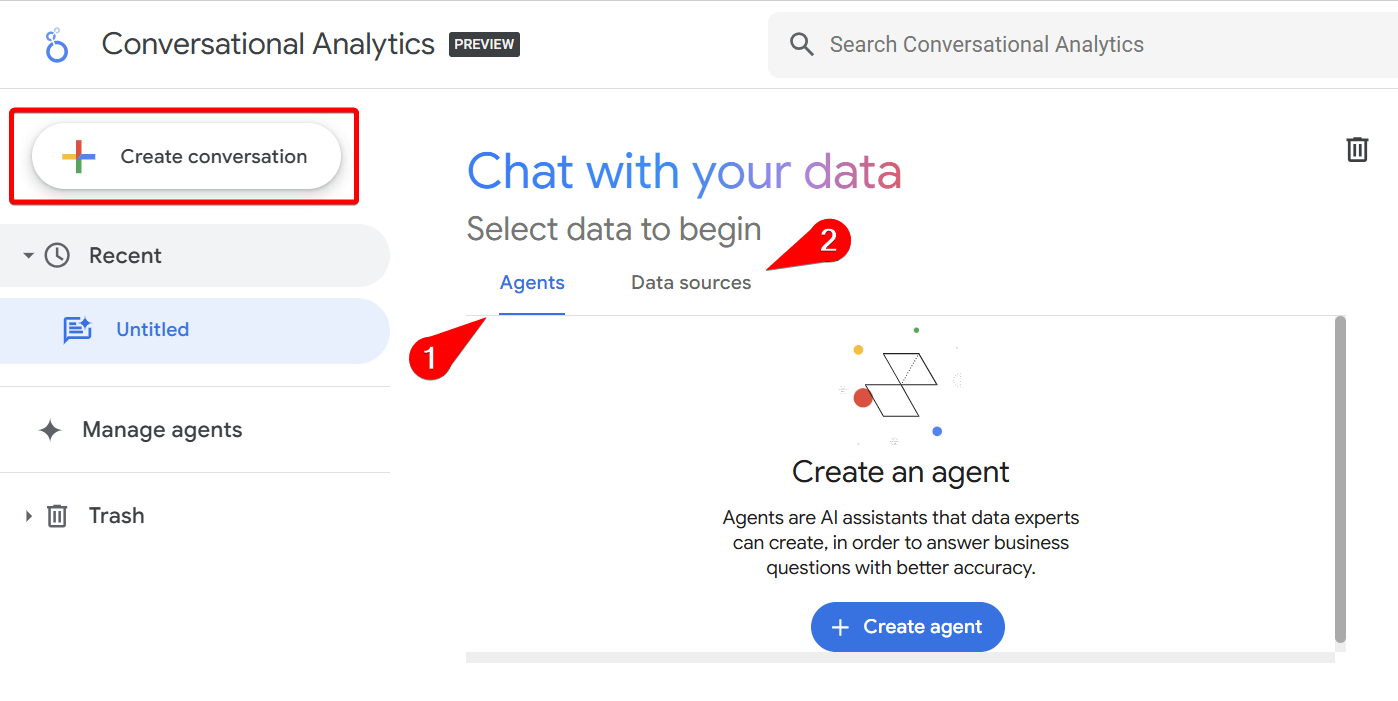Viewport: 1398px width, 701px height.
Task: Collapse the Recent section arrow
Action: tap(28, 256)
